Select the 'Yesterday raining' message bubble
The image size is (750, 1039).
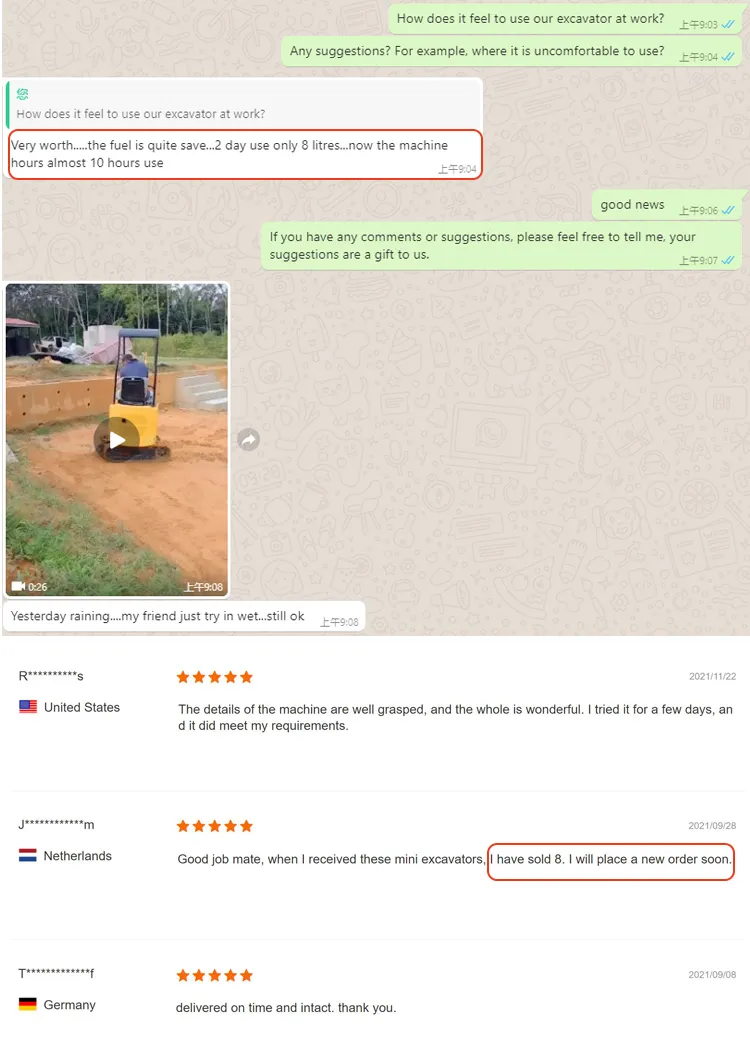pyautogui.click(x=184, y=616)
